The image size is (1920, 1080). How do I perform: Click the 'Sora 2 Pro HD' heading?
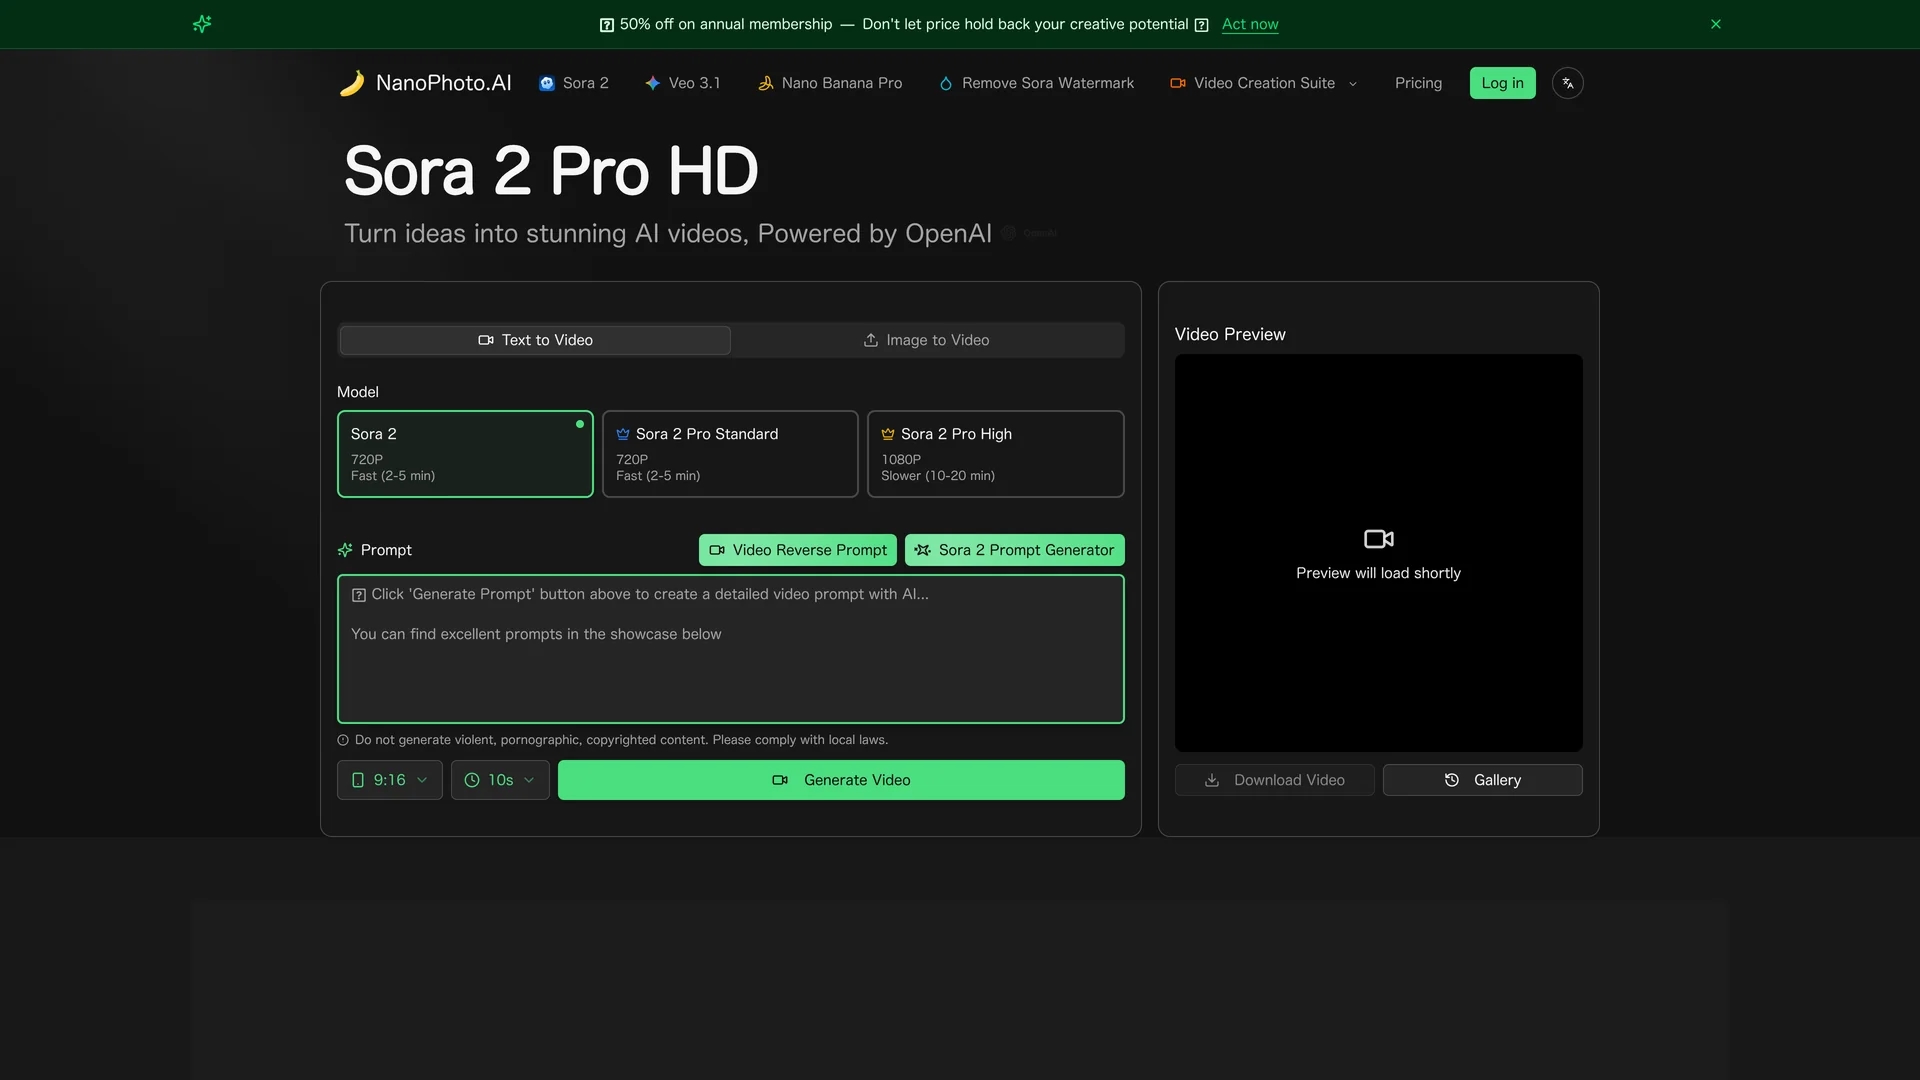[551, 171]
